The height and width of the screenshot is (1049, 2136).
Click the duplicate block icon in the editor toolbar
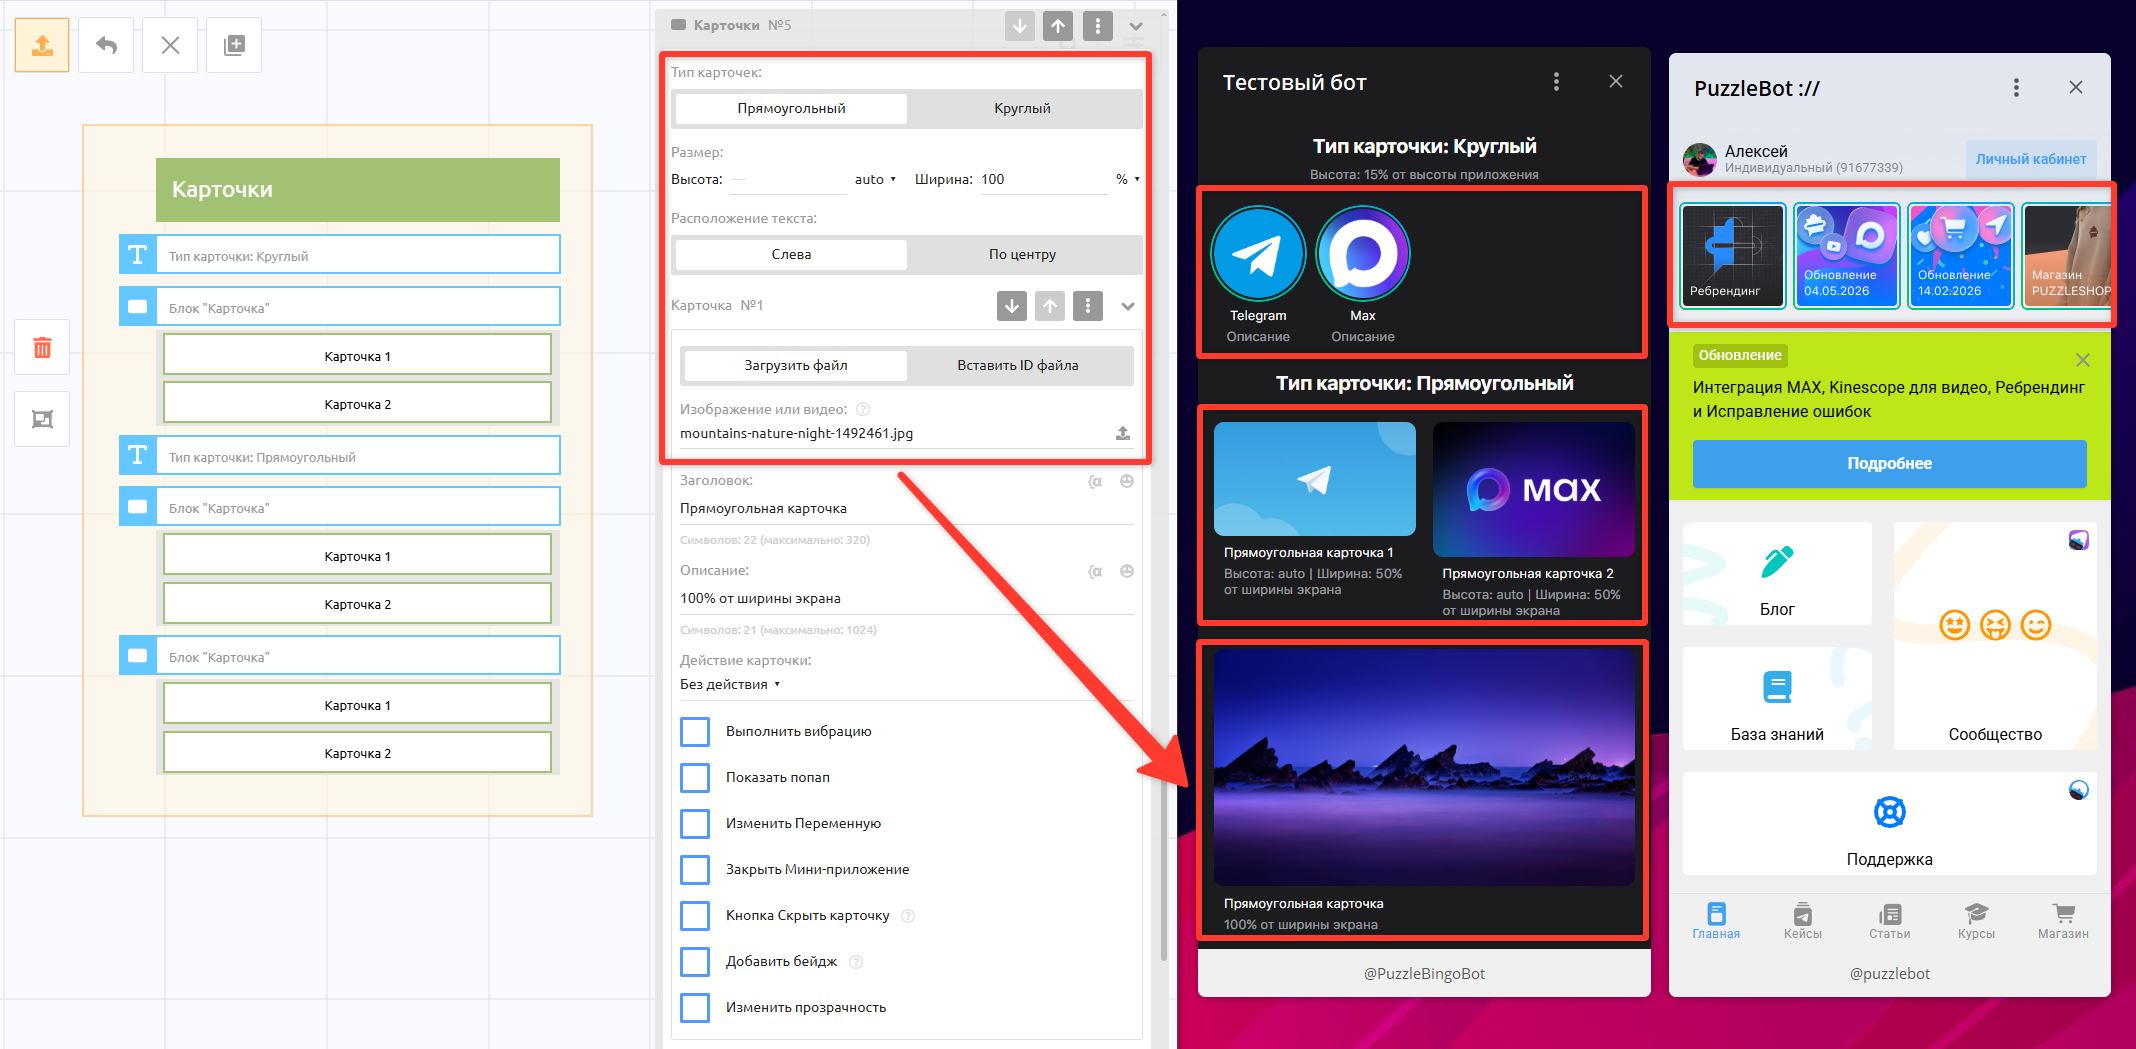click(x=234, y=45)
